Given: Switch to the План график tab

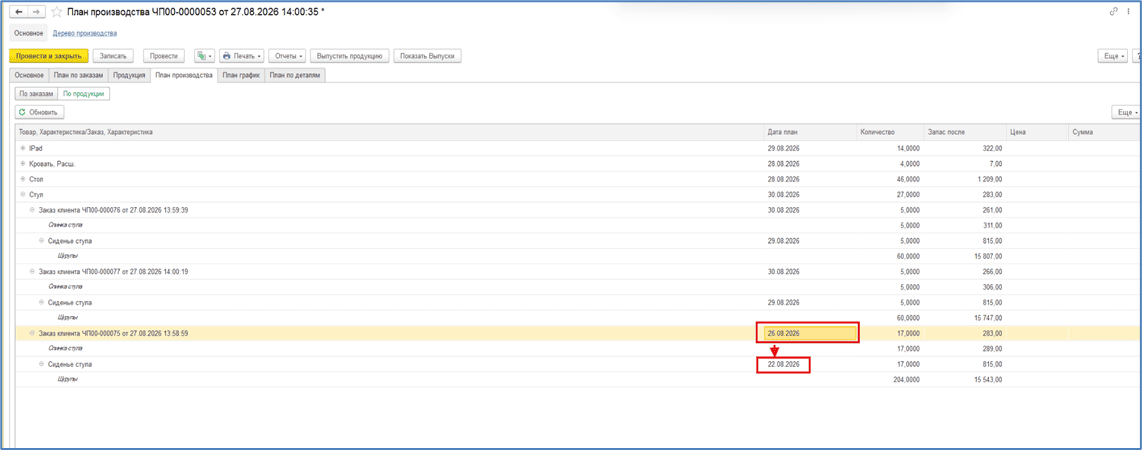Looking at the screenshot, I should (x=241, y=75).
